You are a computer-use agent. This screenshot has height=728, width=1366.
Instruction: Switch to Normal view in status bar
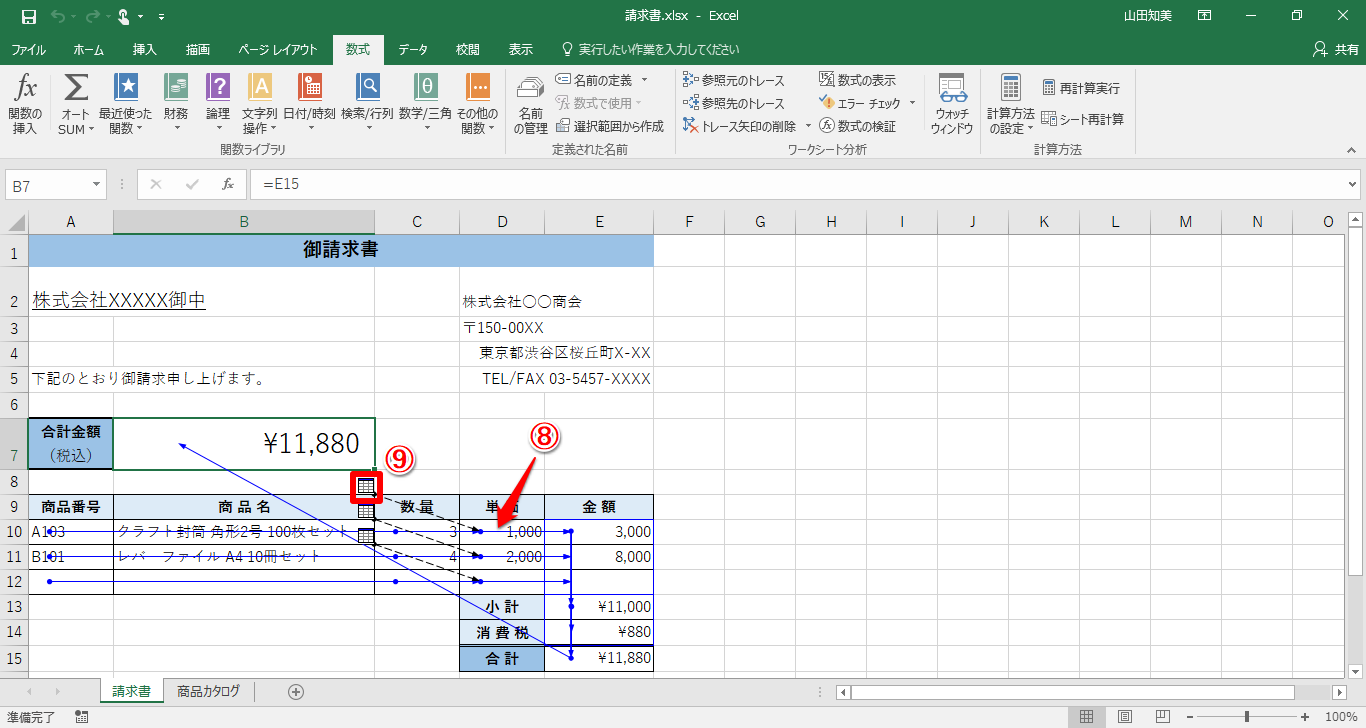pos(1085,716)
